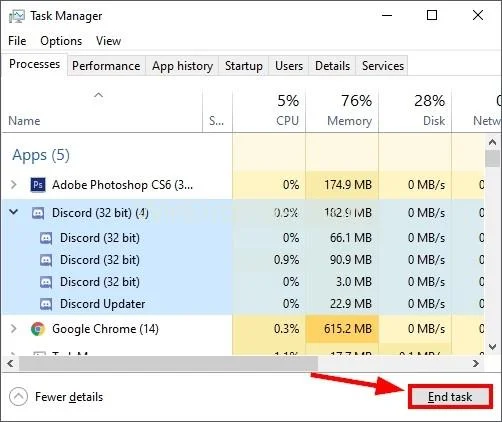Click the 615.2 MB memory value
This screenshot has width=502, height=422.
click(348, 329)
